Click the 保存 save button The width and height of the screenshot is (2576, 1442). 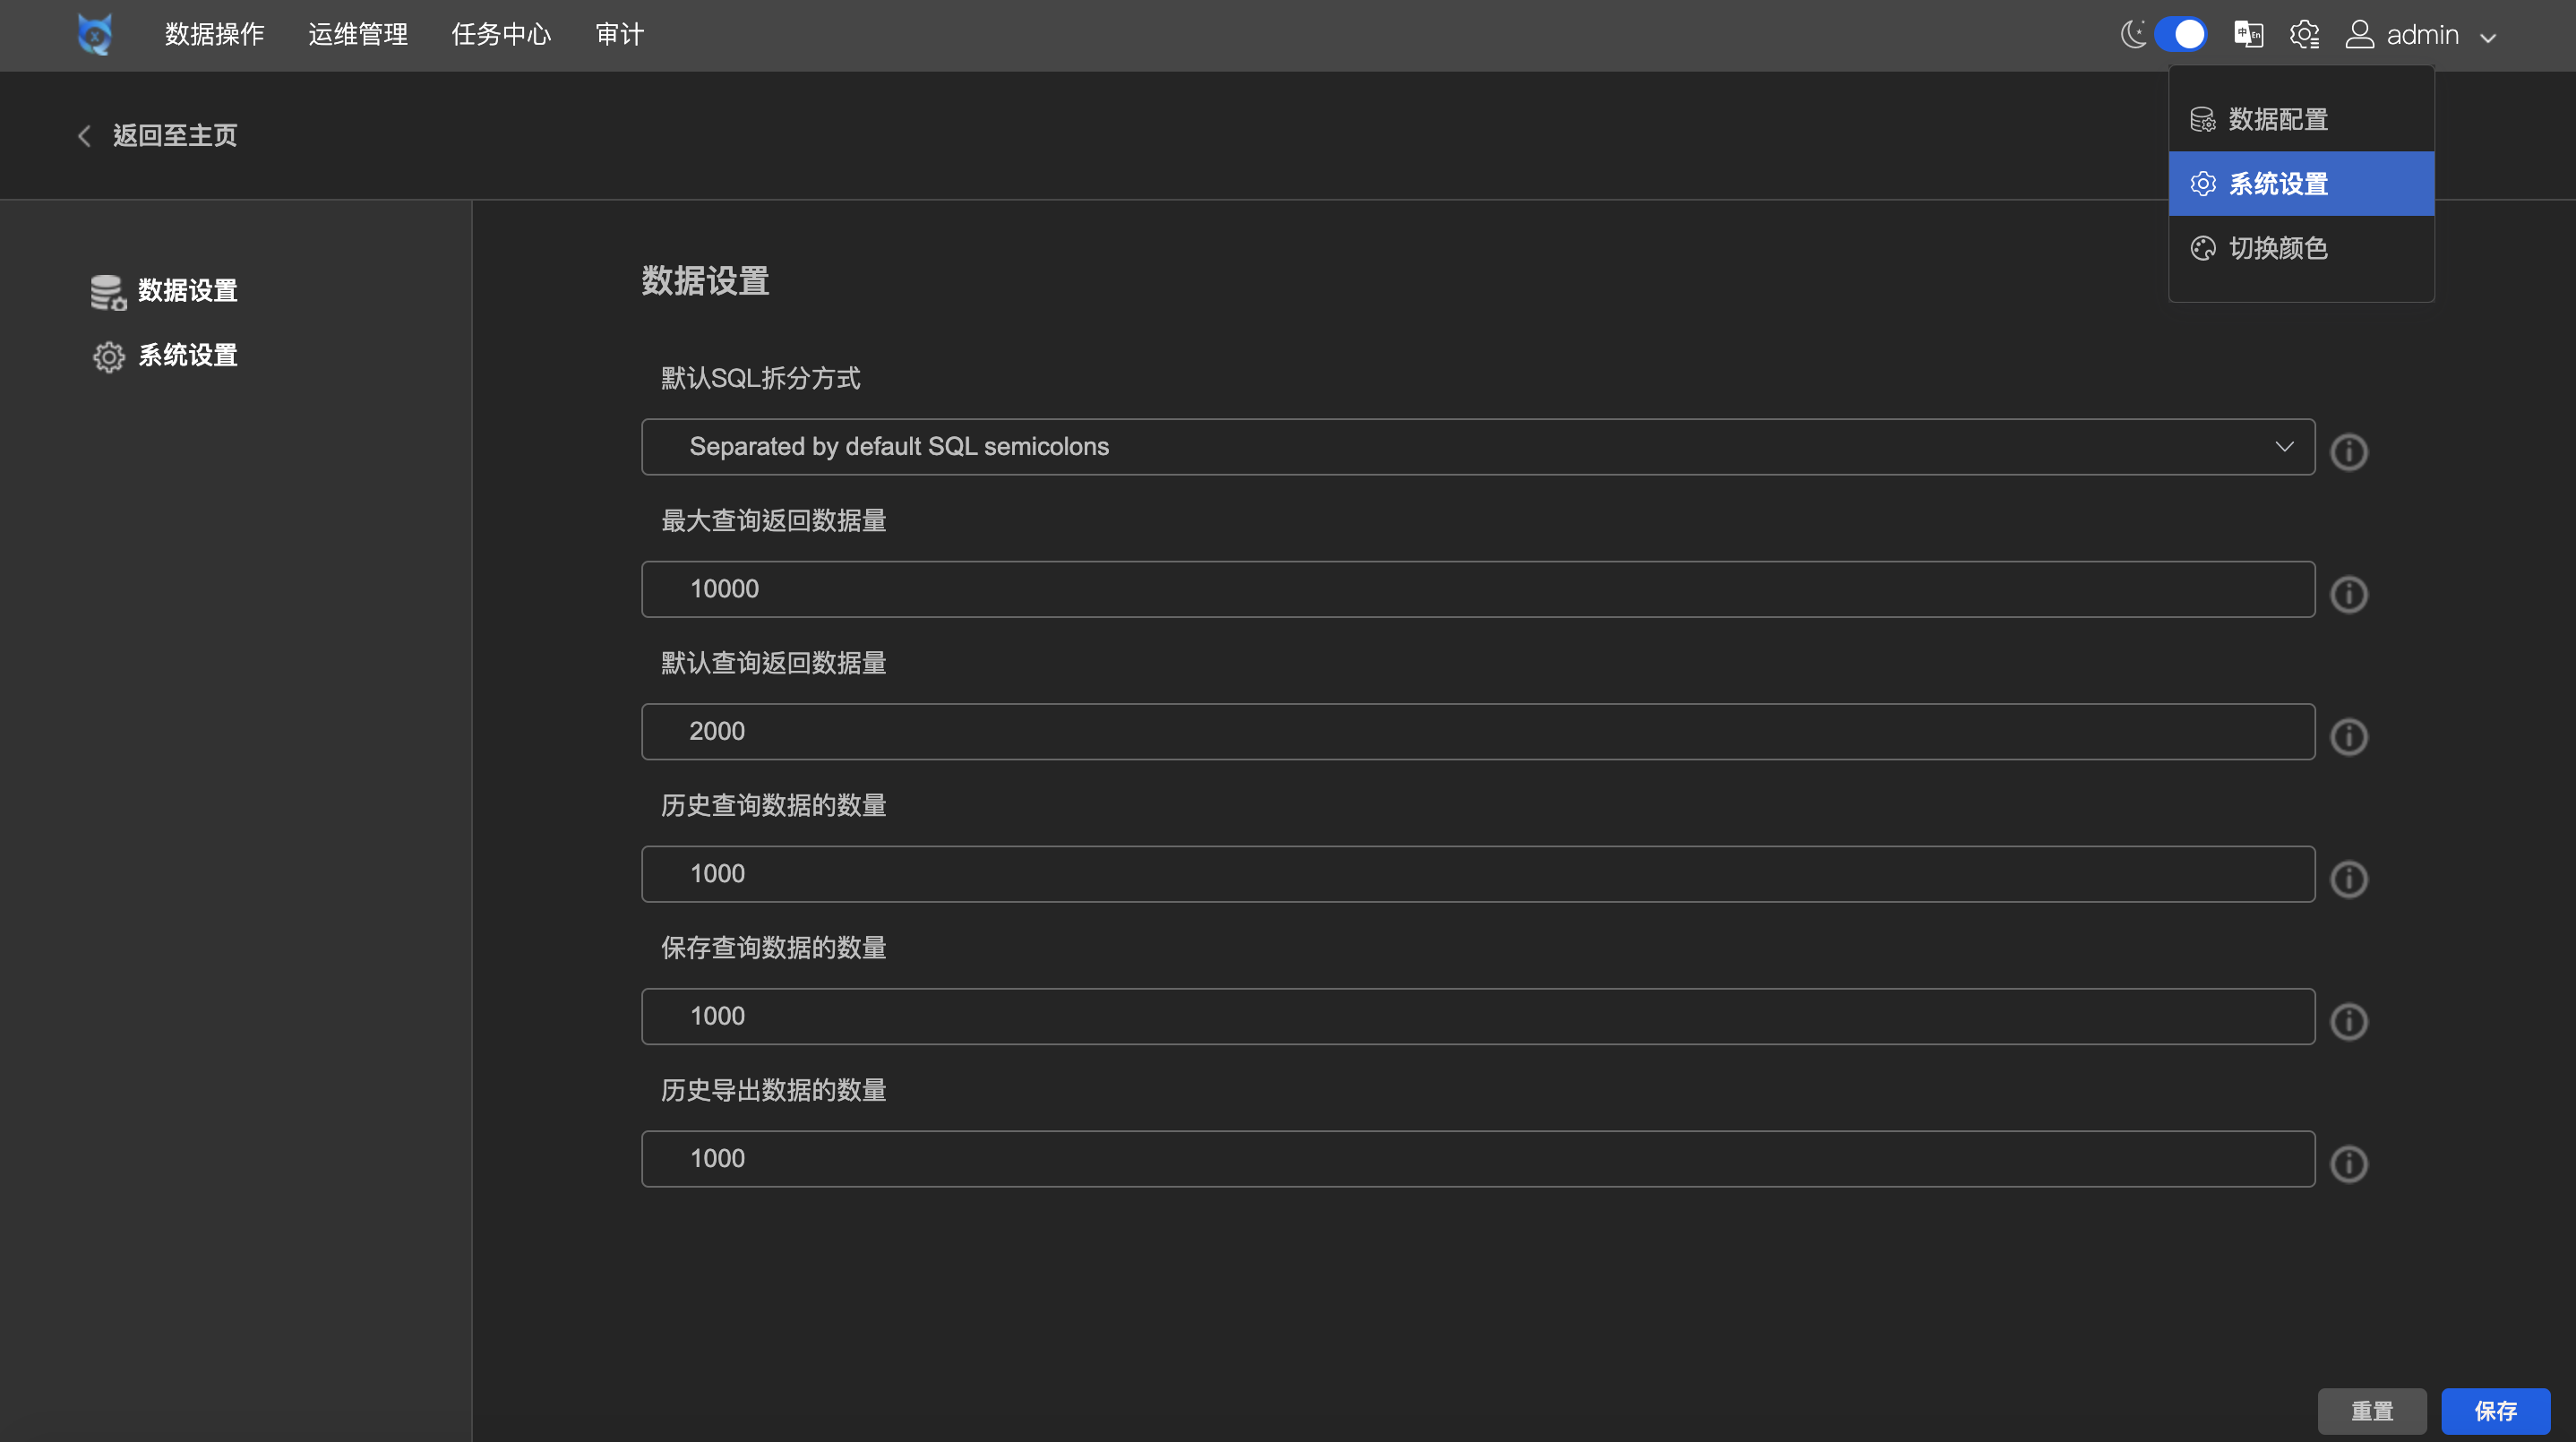(2496, 1411)
